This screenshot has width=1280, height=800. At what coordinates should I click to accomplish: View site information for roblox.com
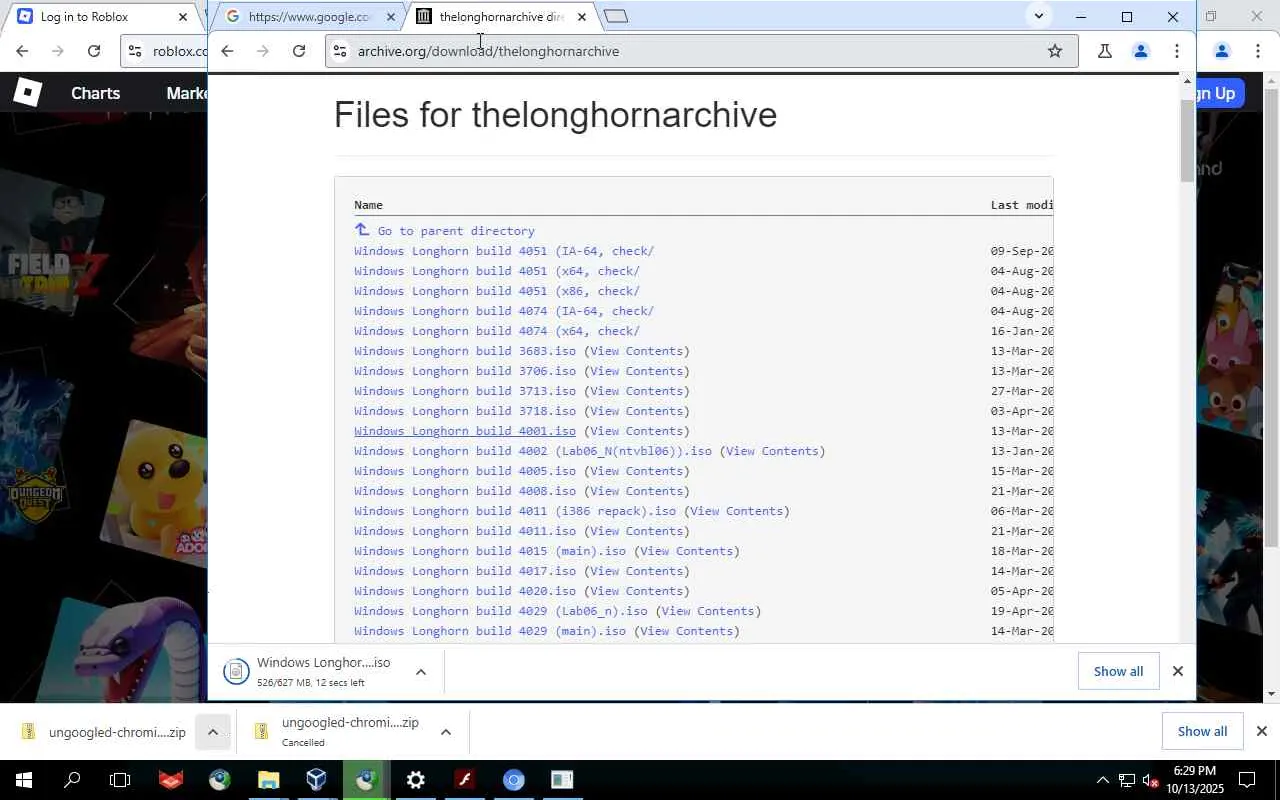[135, 51]
